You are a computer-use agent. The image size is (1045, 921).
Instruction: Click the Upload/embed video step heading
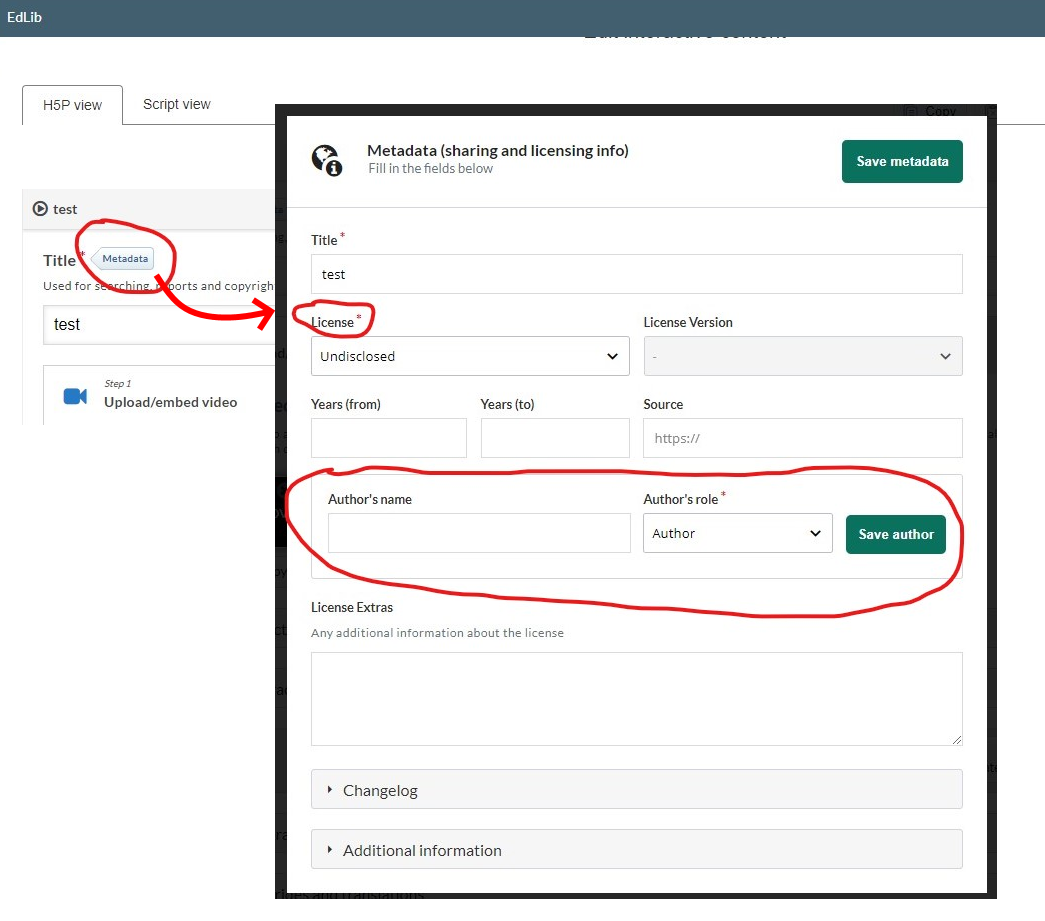tap(171, 402)
